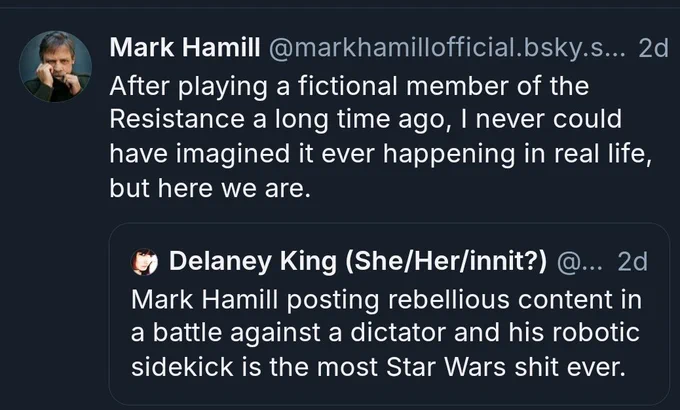Viewport: 680px width, 410px height.
Task: Open the @markhamillofficial.bsky.s... handle
Action: pos(447,47)
